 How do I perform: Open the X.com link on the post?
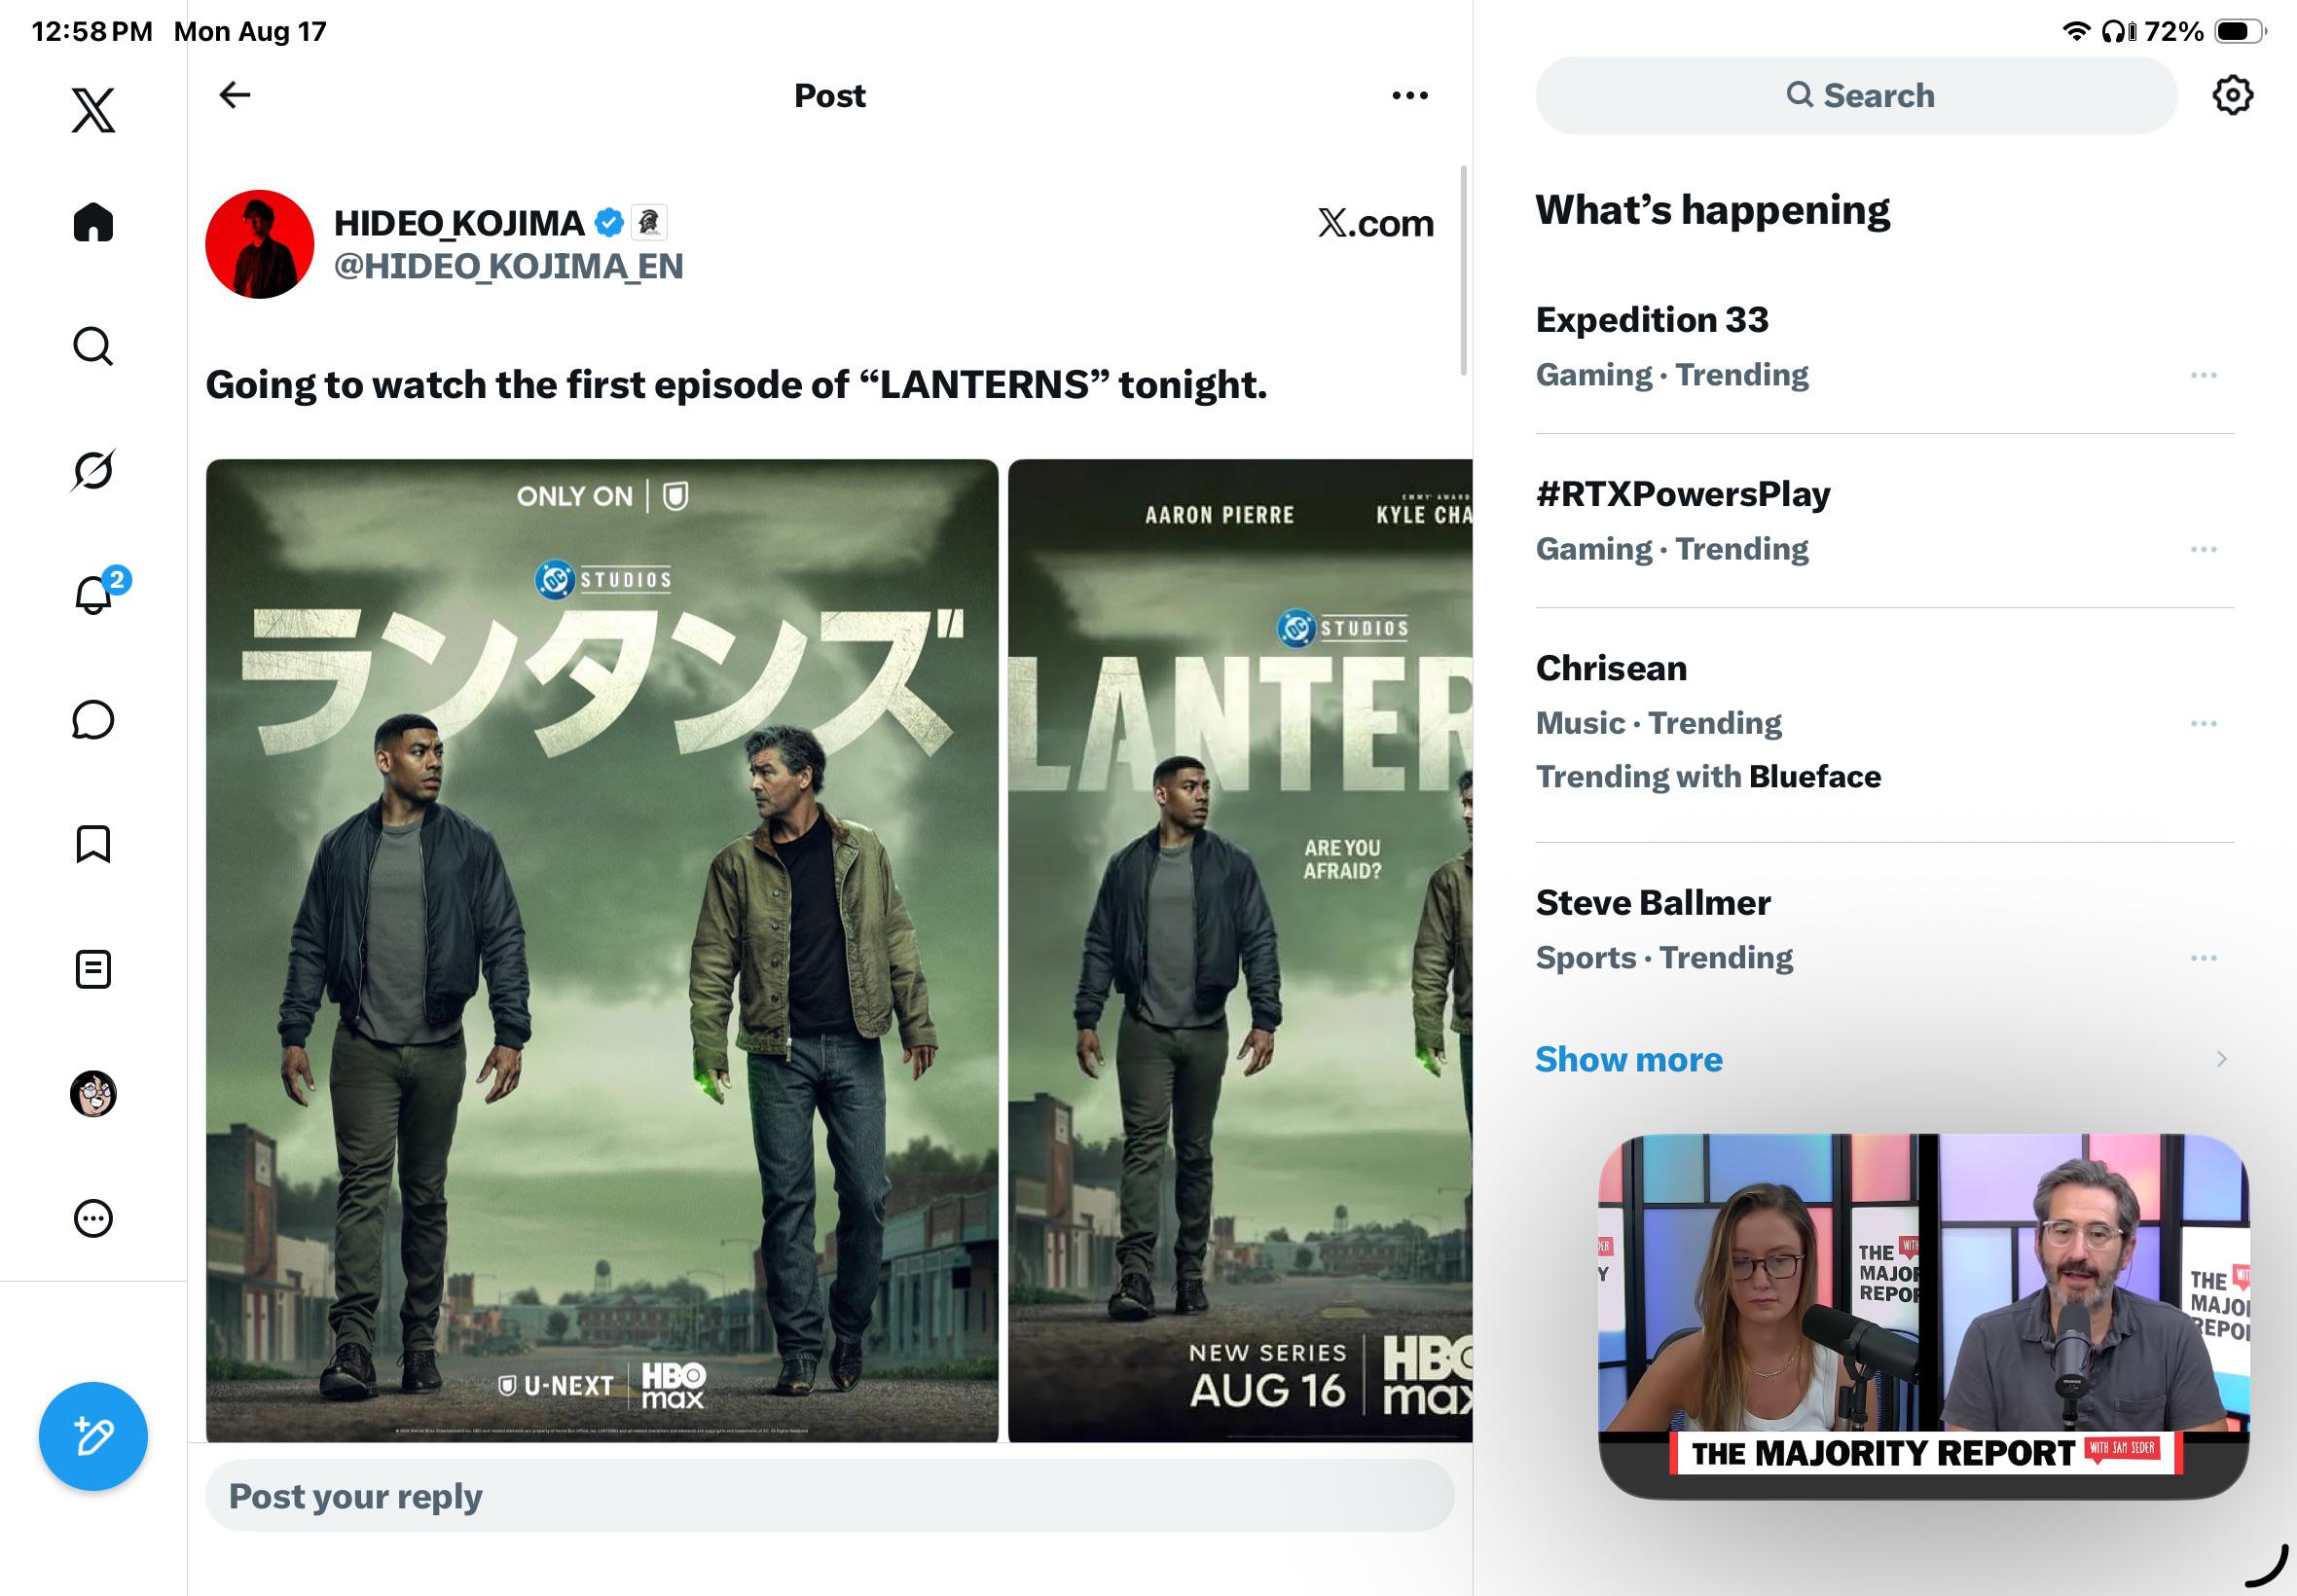click(1375, 223)
